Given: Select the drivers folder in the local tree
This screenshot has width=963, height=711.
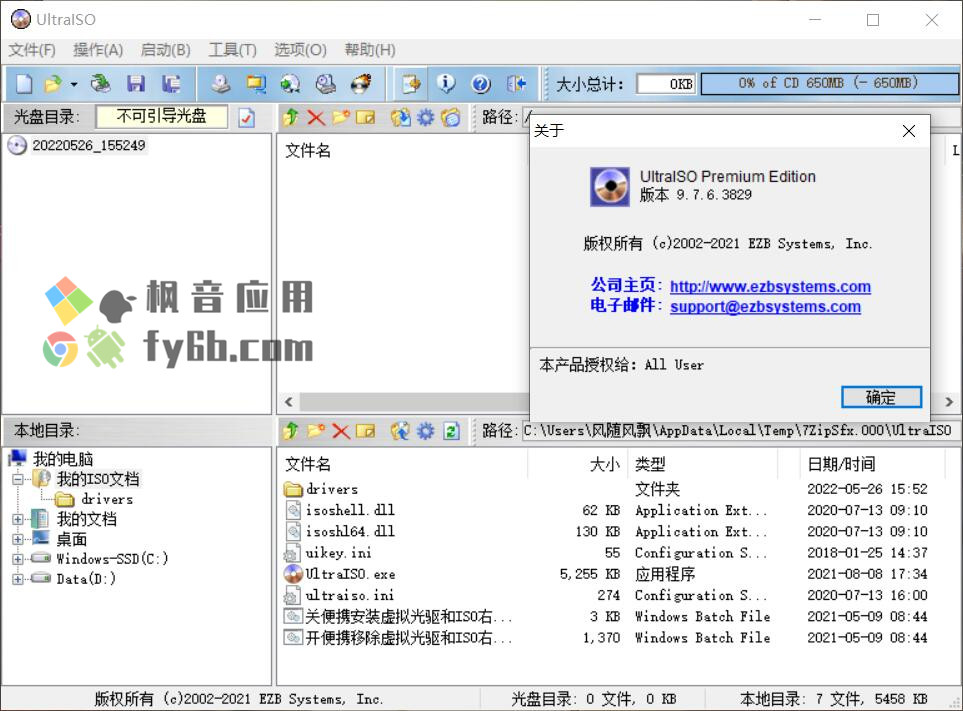Looking at the screenshot, I should tap(107, 499).
